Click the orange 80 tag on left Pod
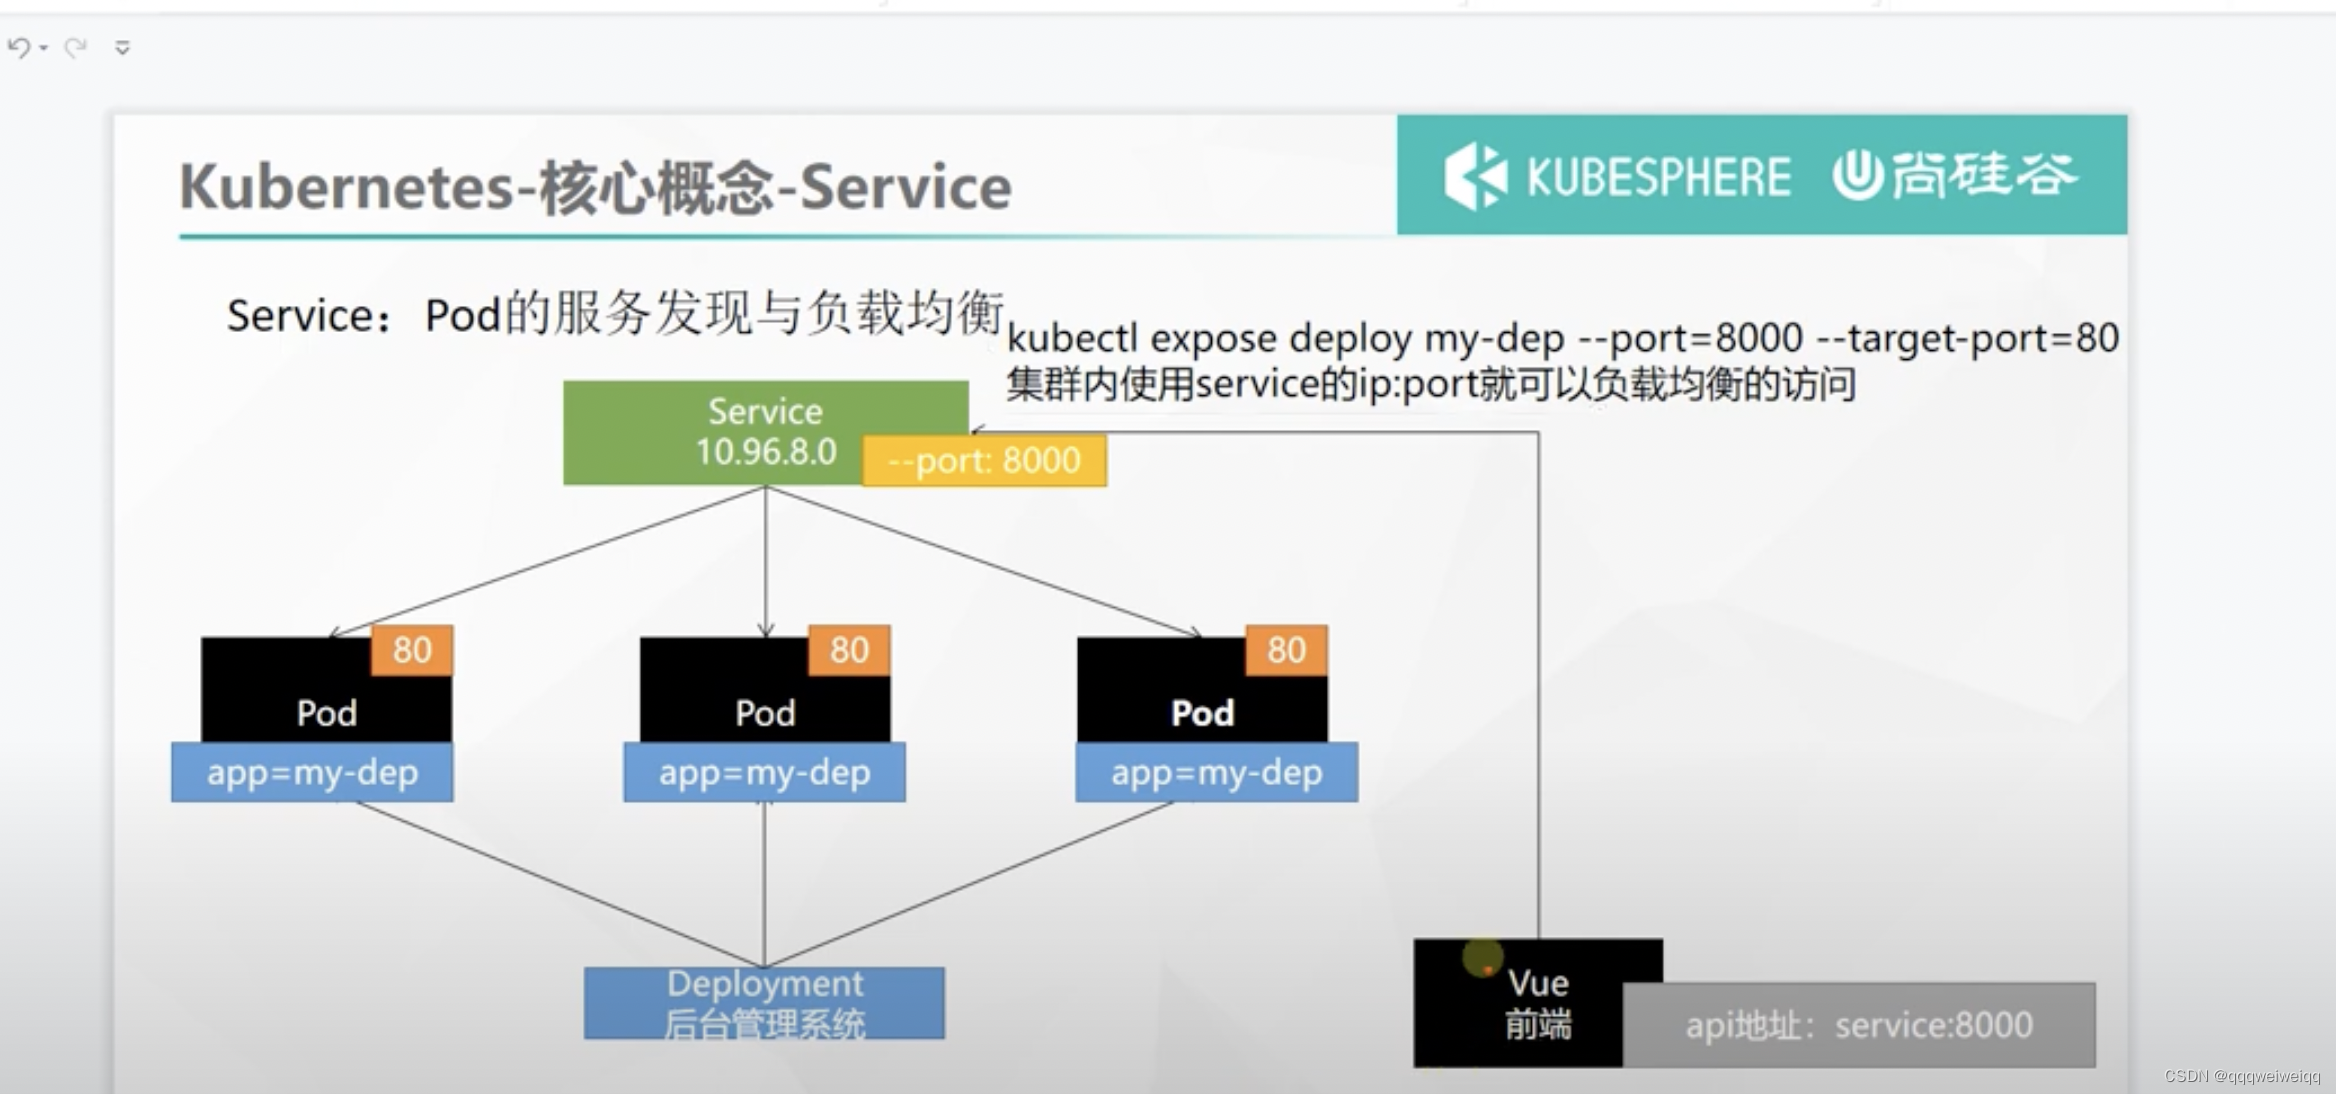 click(412, 650)
